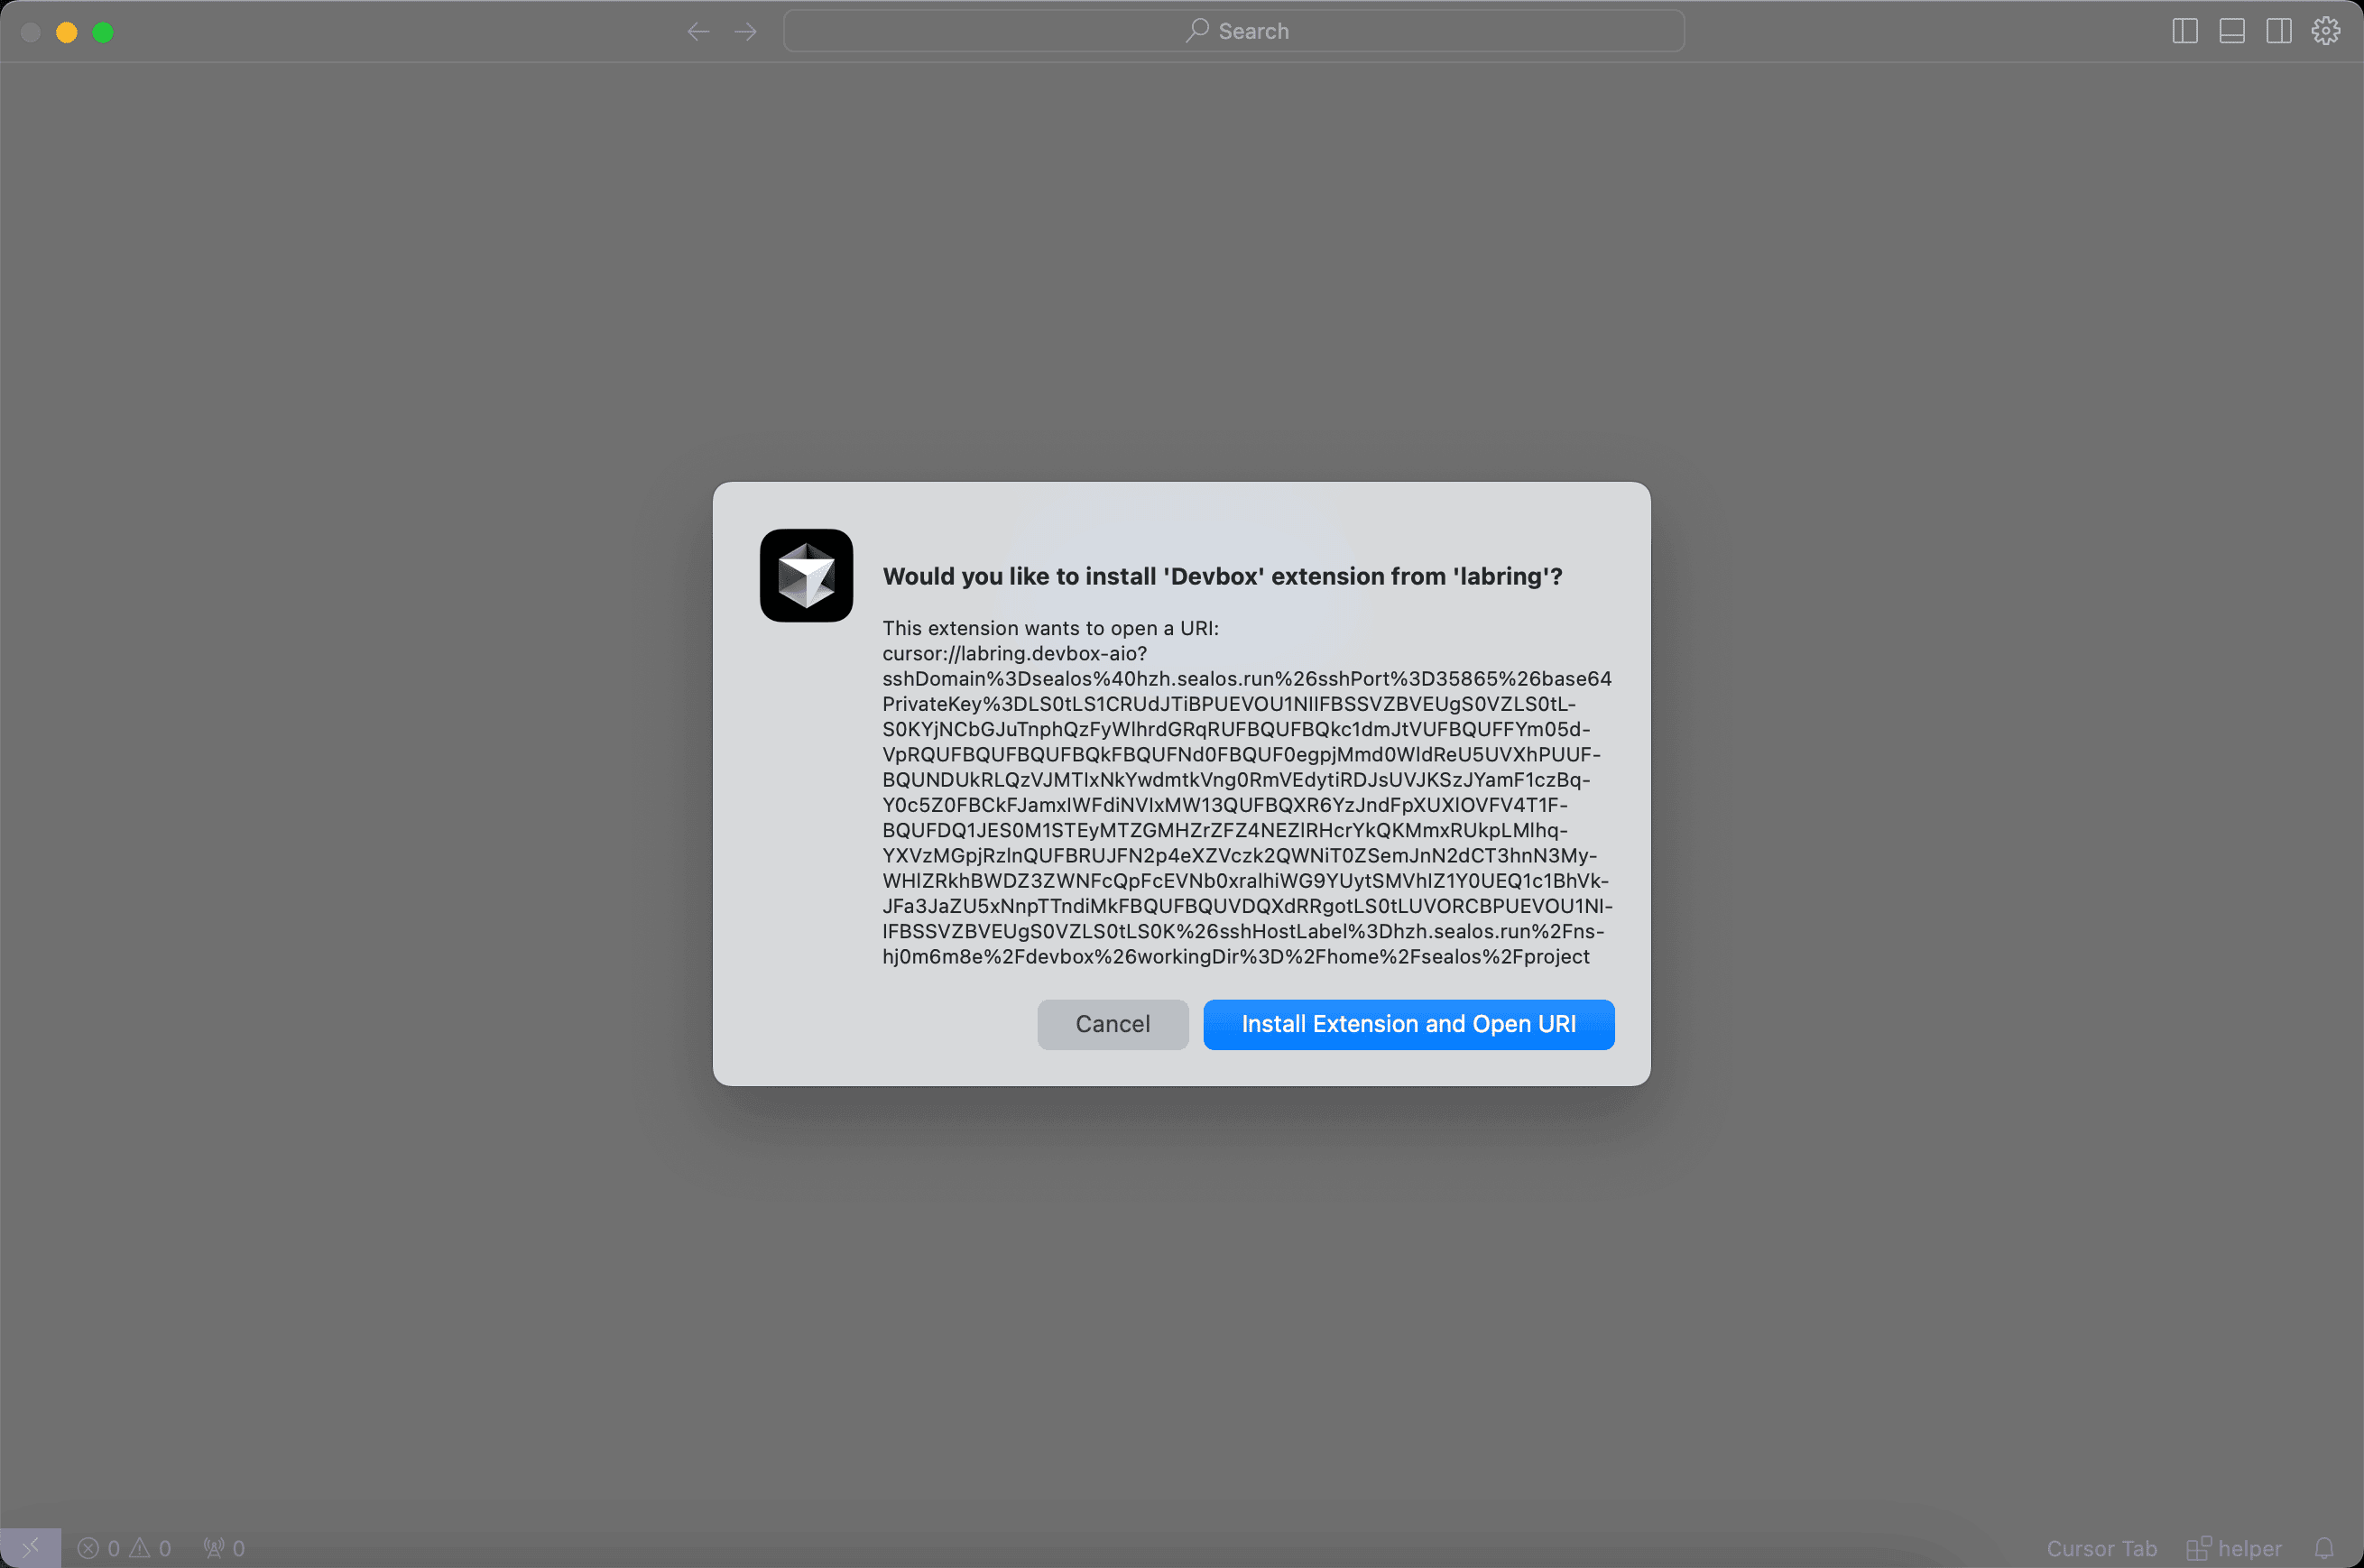Click the forwarded ports status indicator
Viewport: 2364px width, 1568px height.
click(224, 1548)
